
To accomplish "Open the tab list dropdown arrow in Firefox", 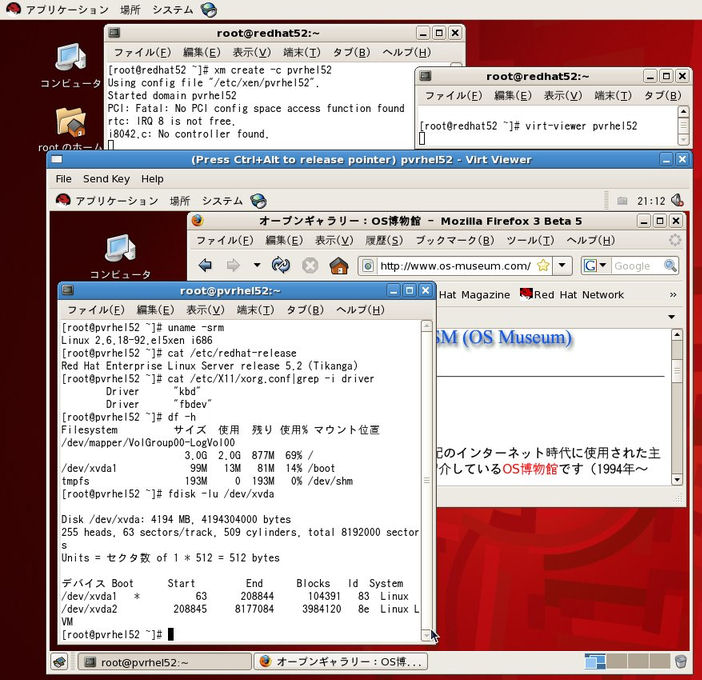I will (x=672, y=317).
